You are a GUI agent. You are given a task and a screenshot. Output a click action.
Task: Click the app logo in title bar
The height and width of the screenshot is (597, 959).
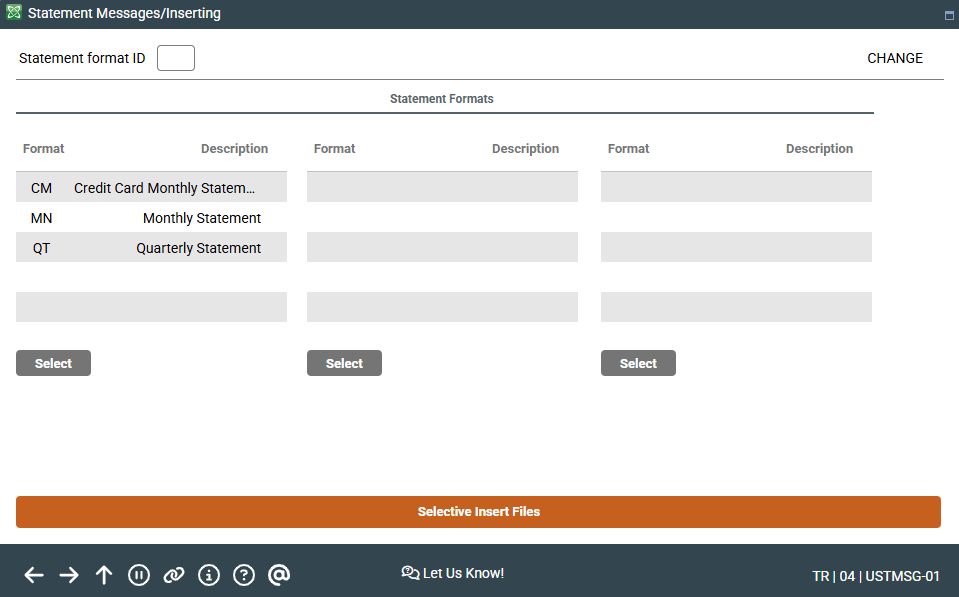14,14
